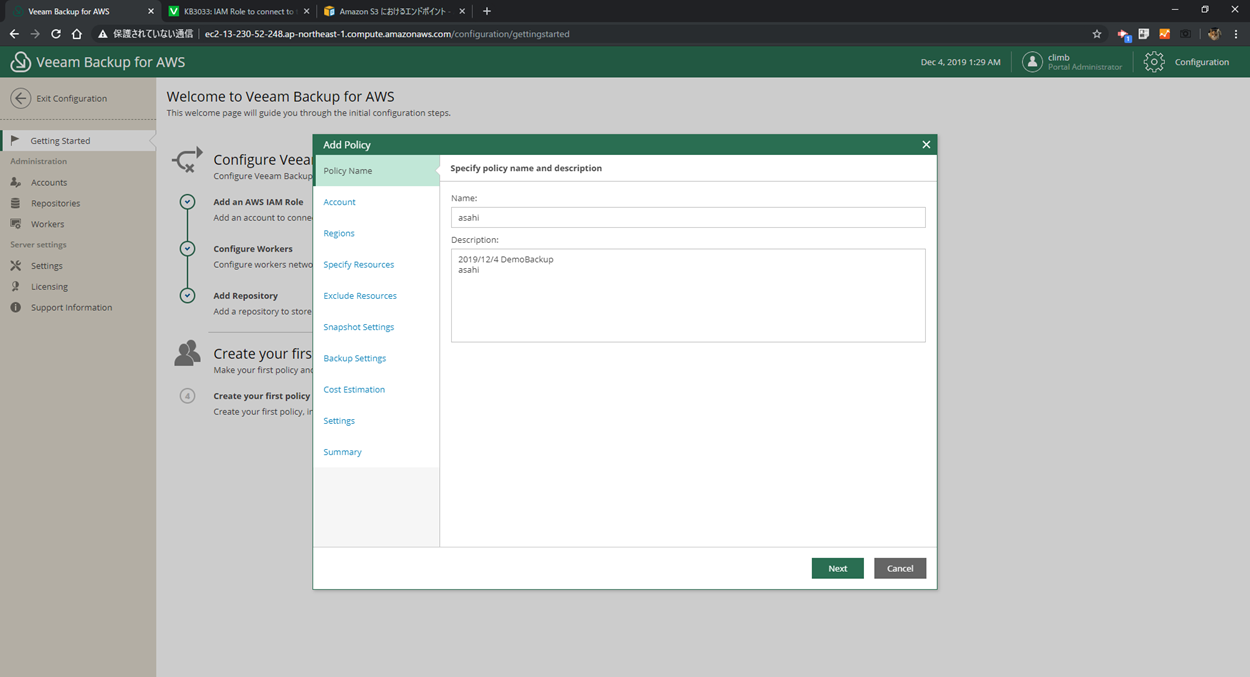Open the Configuration gear icon in header
1250x677 pixels.
point(1154,62)
